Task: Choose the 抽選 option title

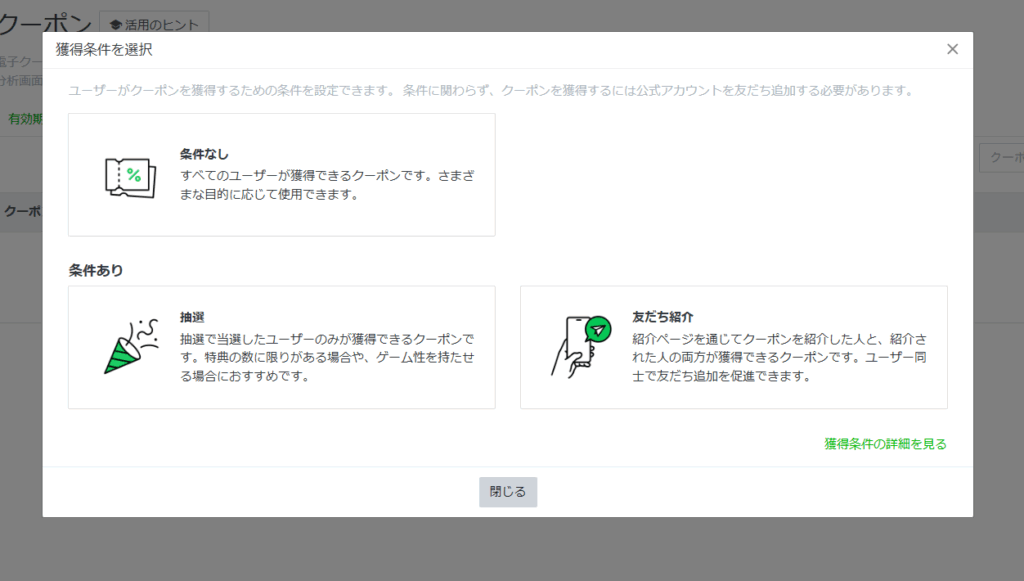Action: coord(192,316)
